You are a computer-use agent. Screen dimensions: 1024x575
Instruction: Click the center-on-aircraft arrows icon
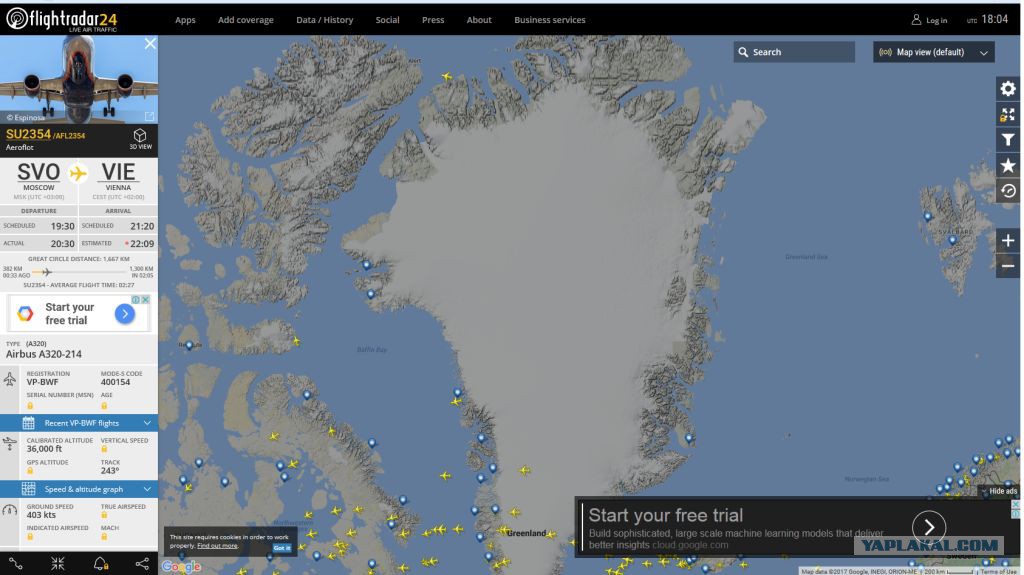pyautogui.click(x=58, y=564)
